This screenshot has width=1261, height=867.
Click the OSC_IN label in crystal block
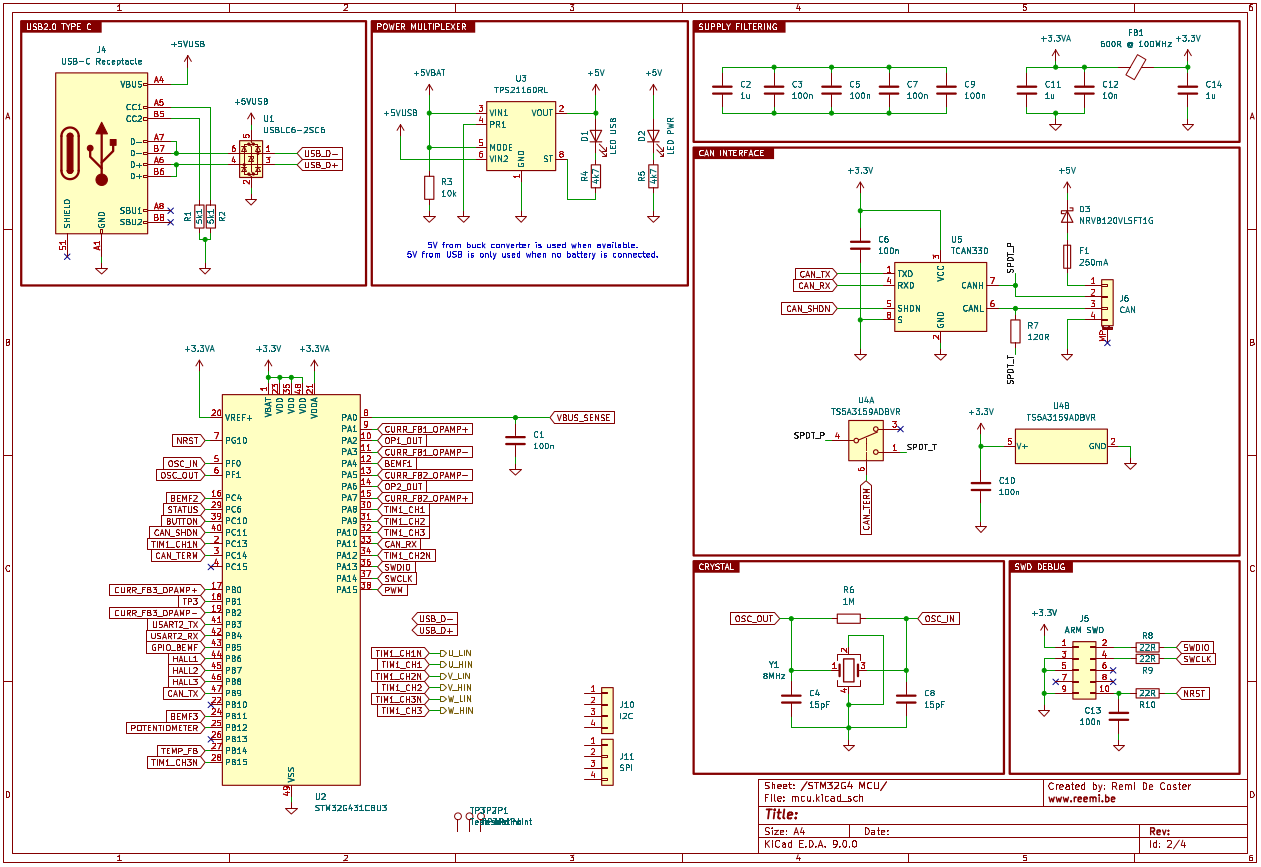coord(940,619)
